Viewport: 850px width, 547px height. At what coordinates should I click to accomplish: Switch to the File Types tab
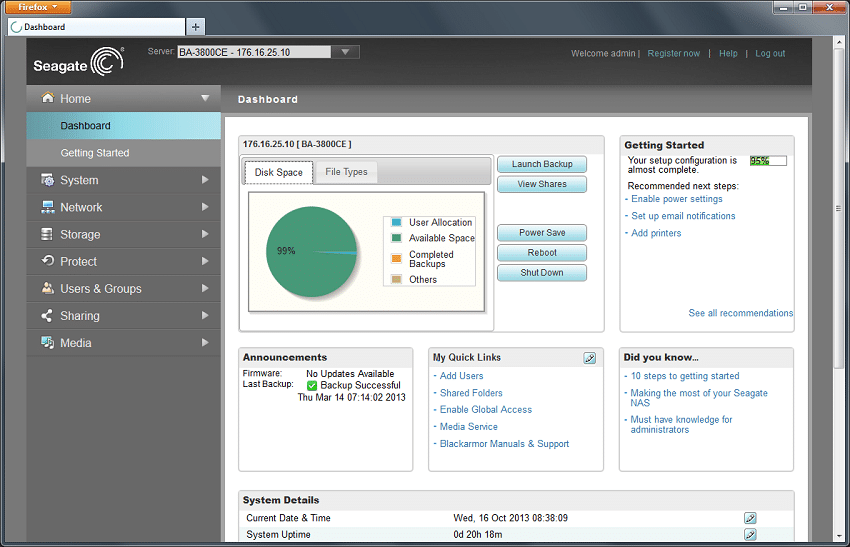tap(346, 172)
